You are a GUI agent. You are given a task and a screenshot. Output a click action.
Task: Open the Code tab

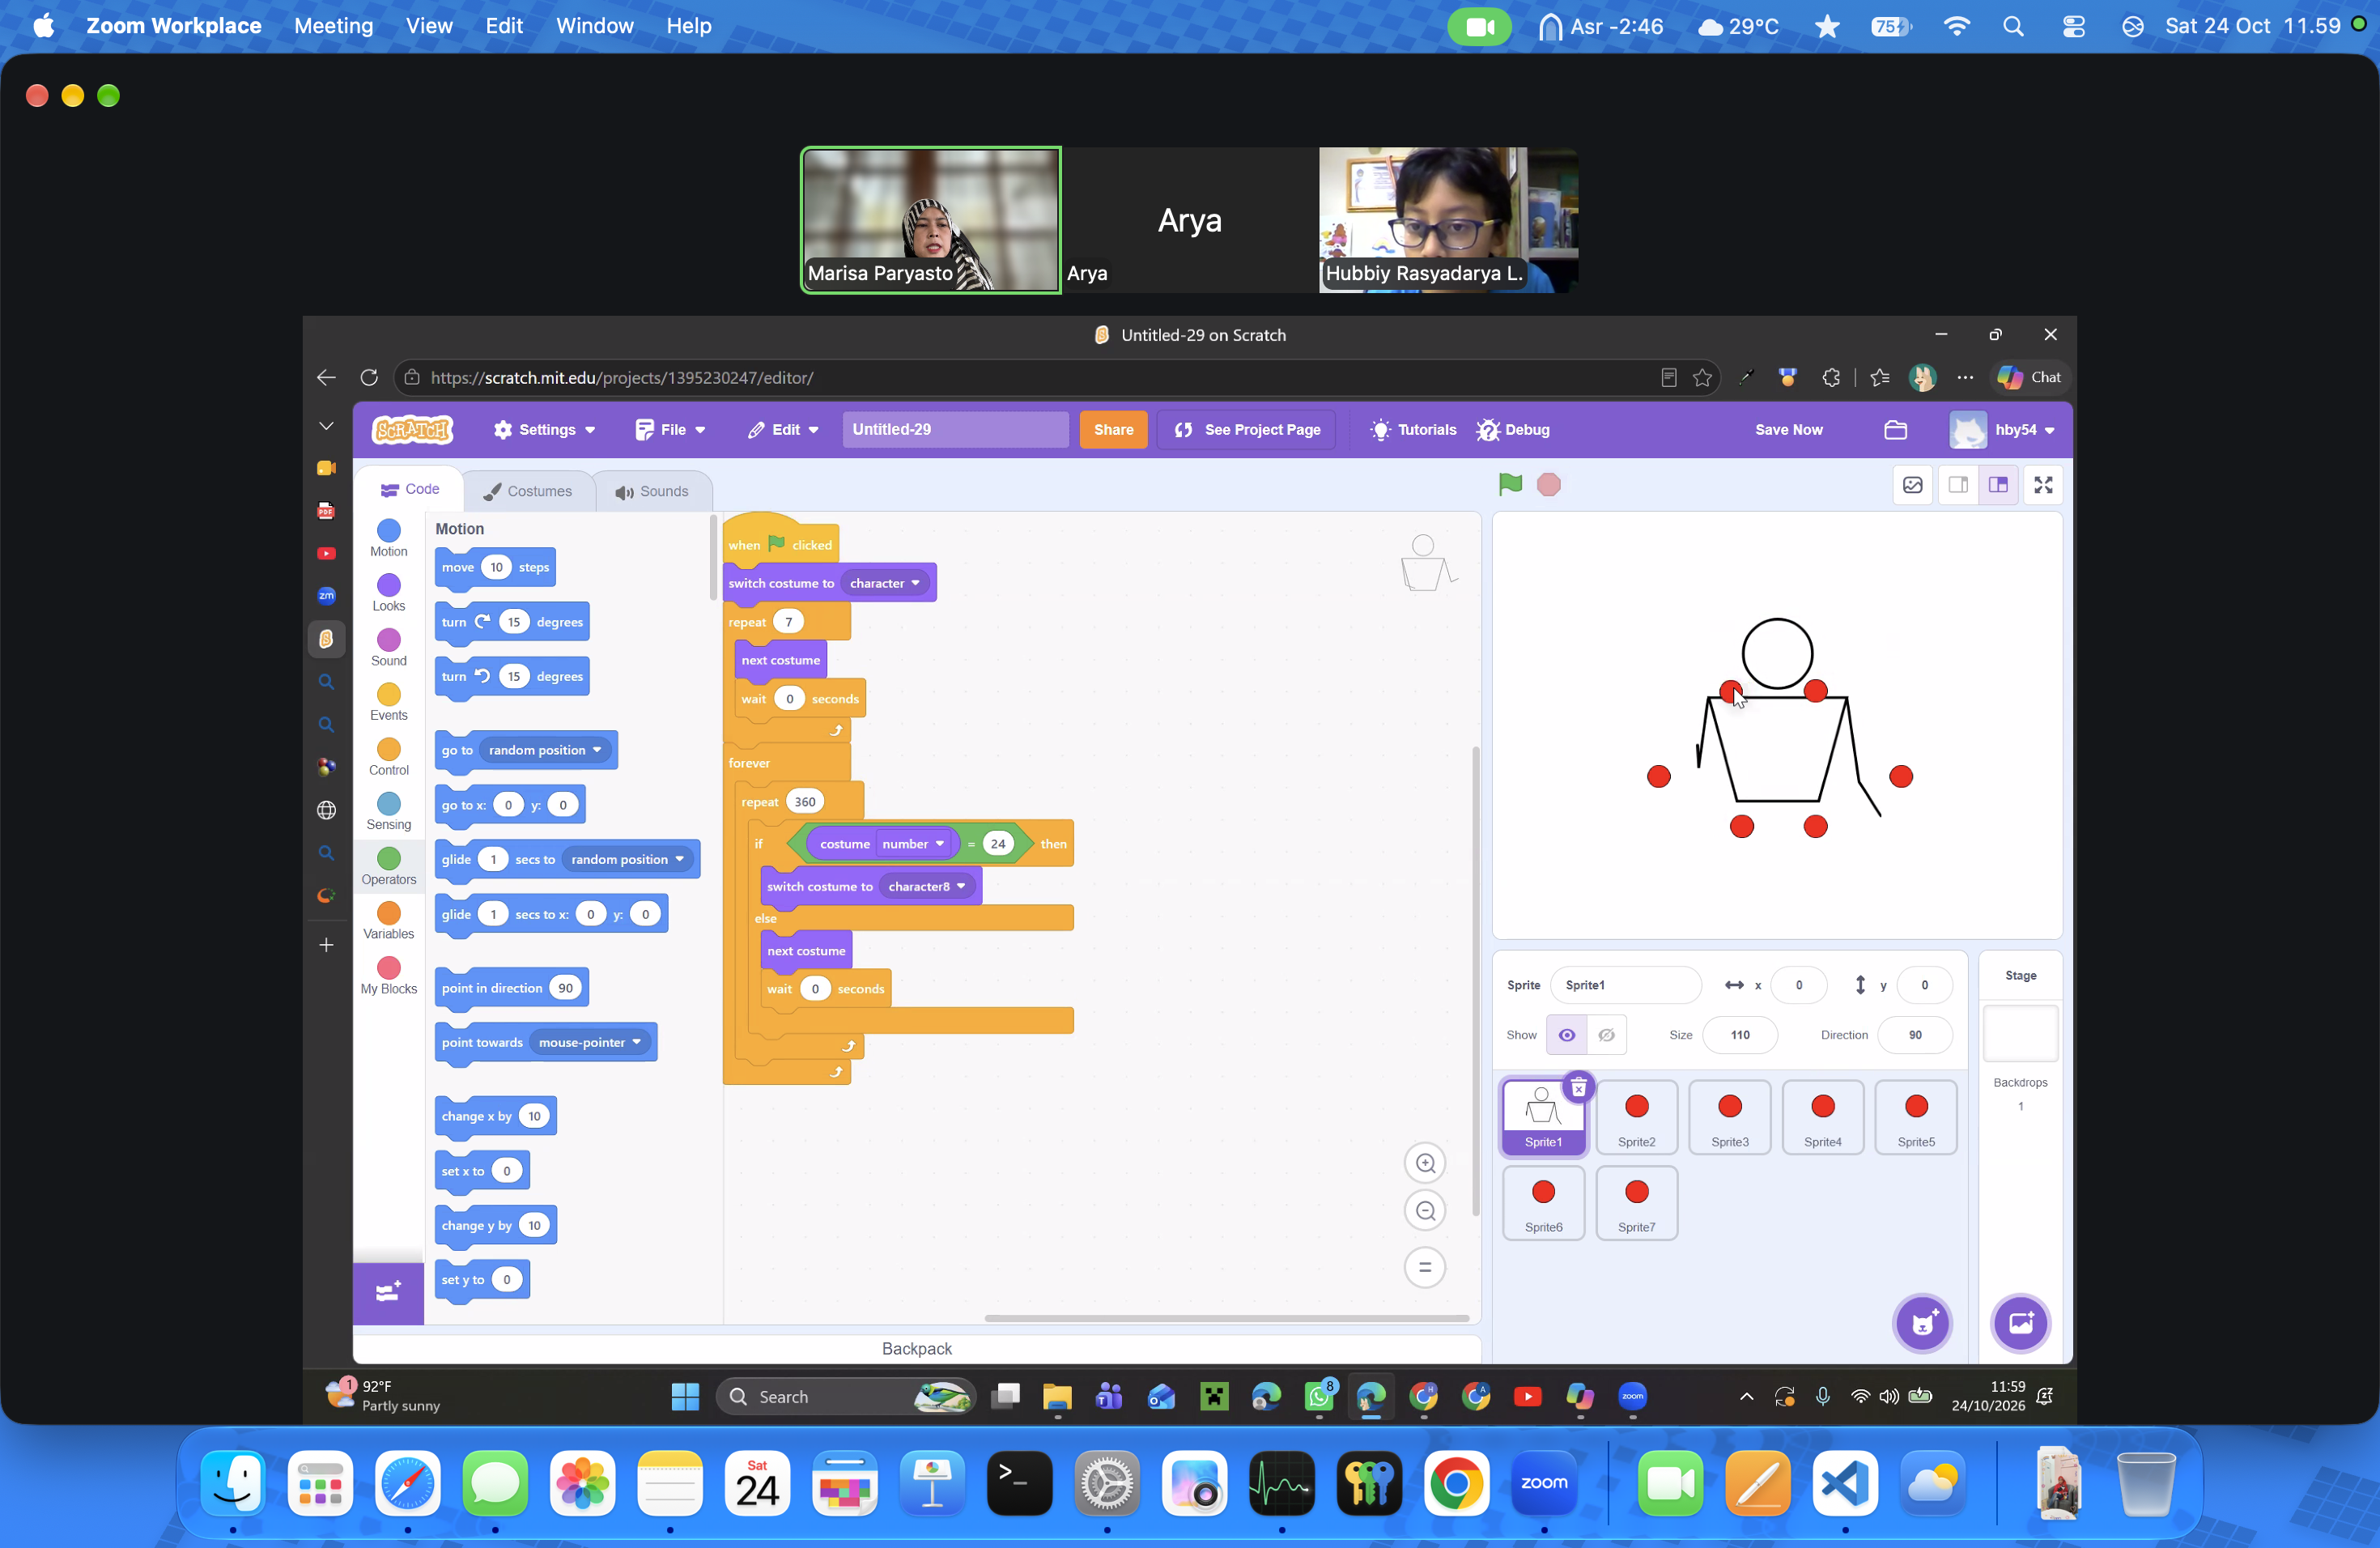click(410, 489)
